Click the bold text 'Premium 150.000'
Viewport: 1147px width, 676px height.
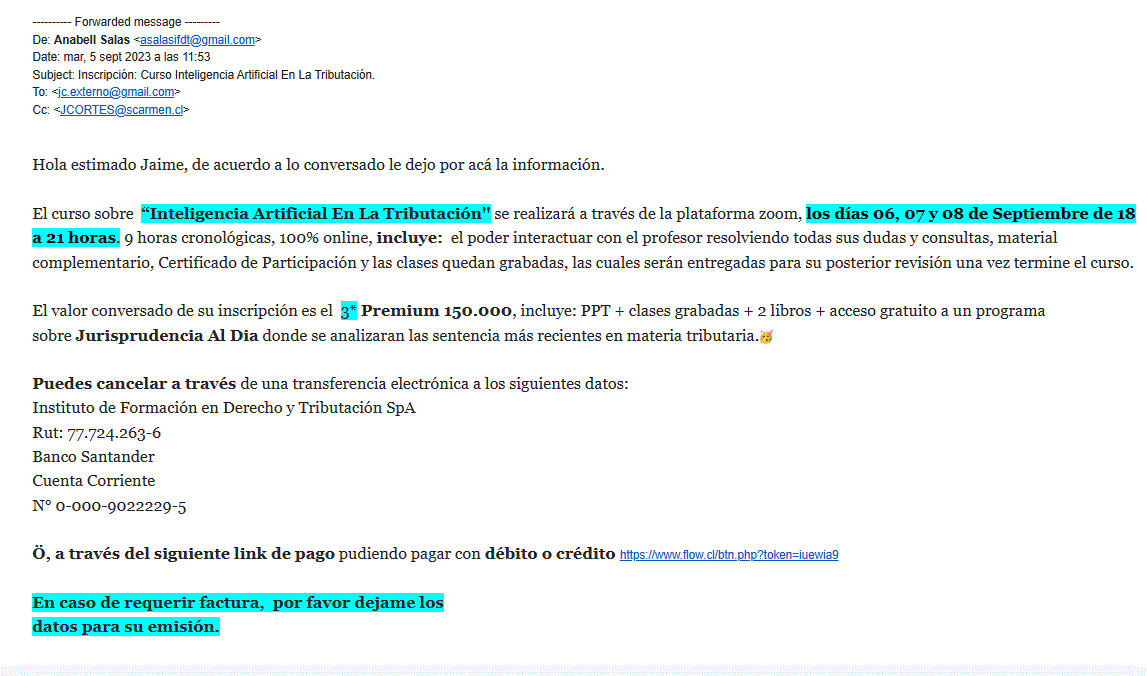coord(436,311)
